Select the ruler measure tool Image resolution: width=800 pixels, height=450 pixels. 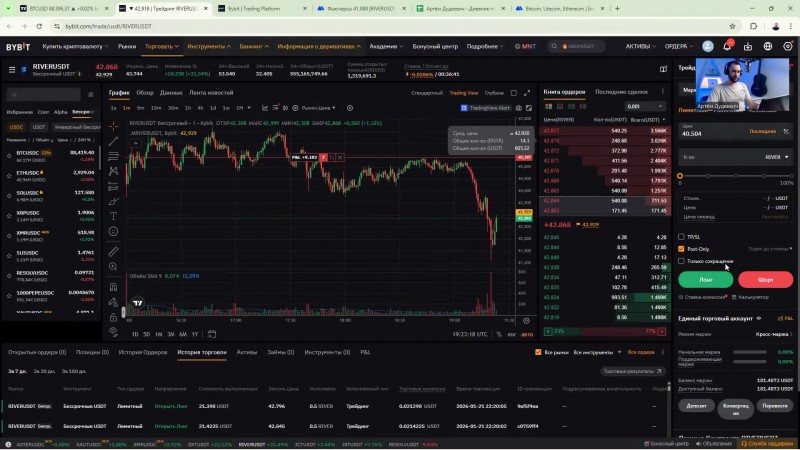[x=113, y=252]
